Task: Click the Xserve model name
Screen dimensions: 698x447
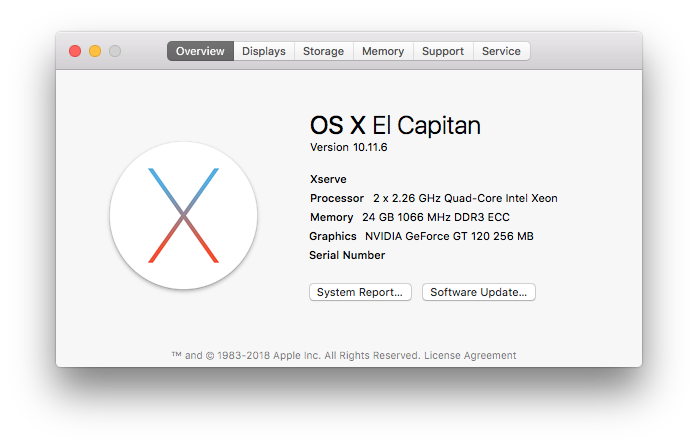Action: [328, 179]
